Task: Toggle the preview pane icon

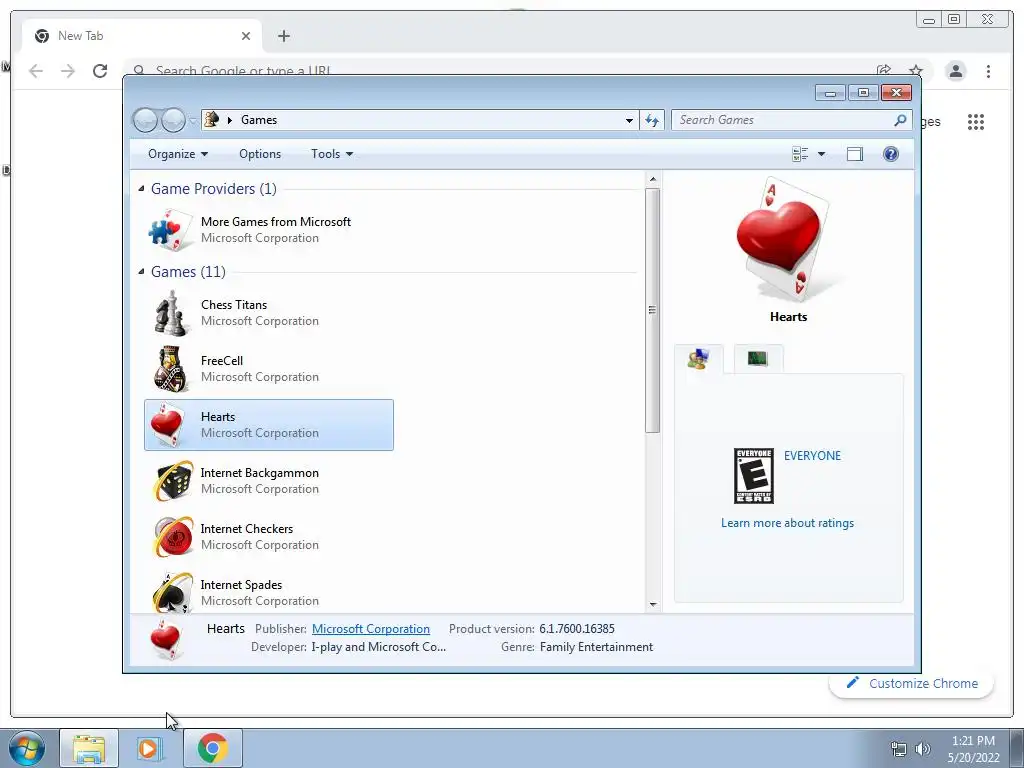Action: click(854, 154)
